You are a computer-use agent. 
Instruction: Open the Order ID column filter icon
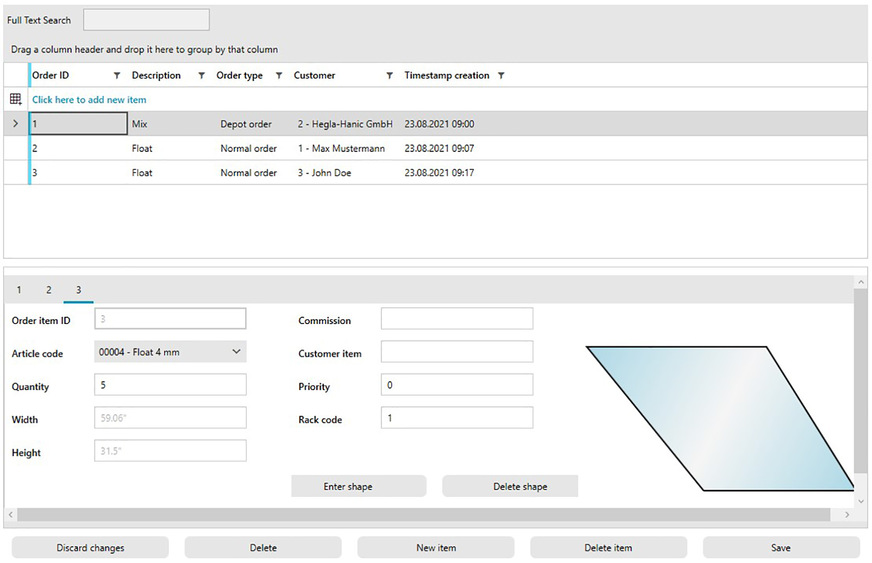[117, 76]
